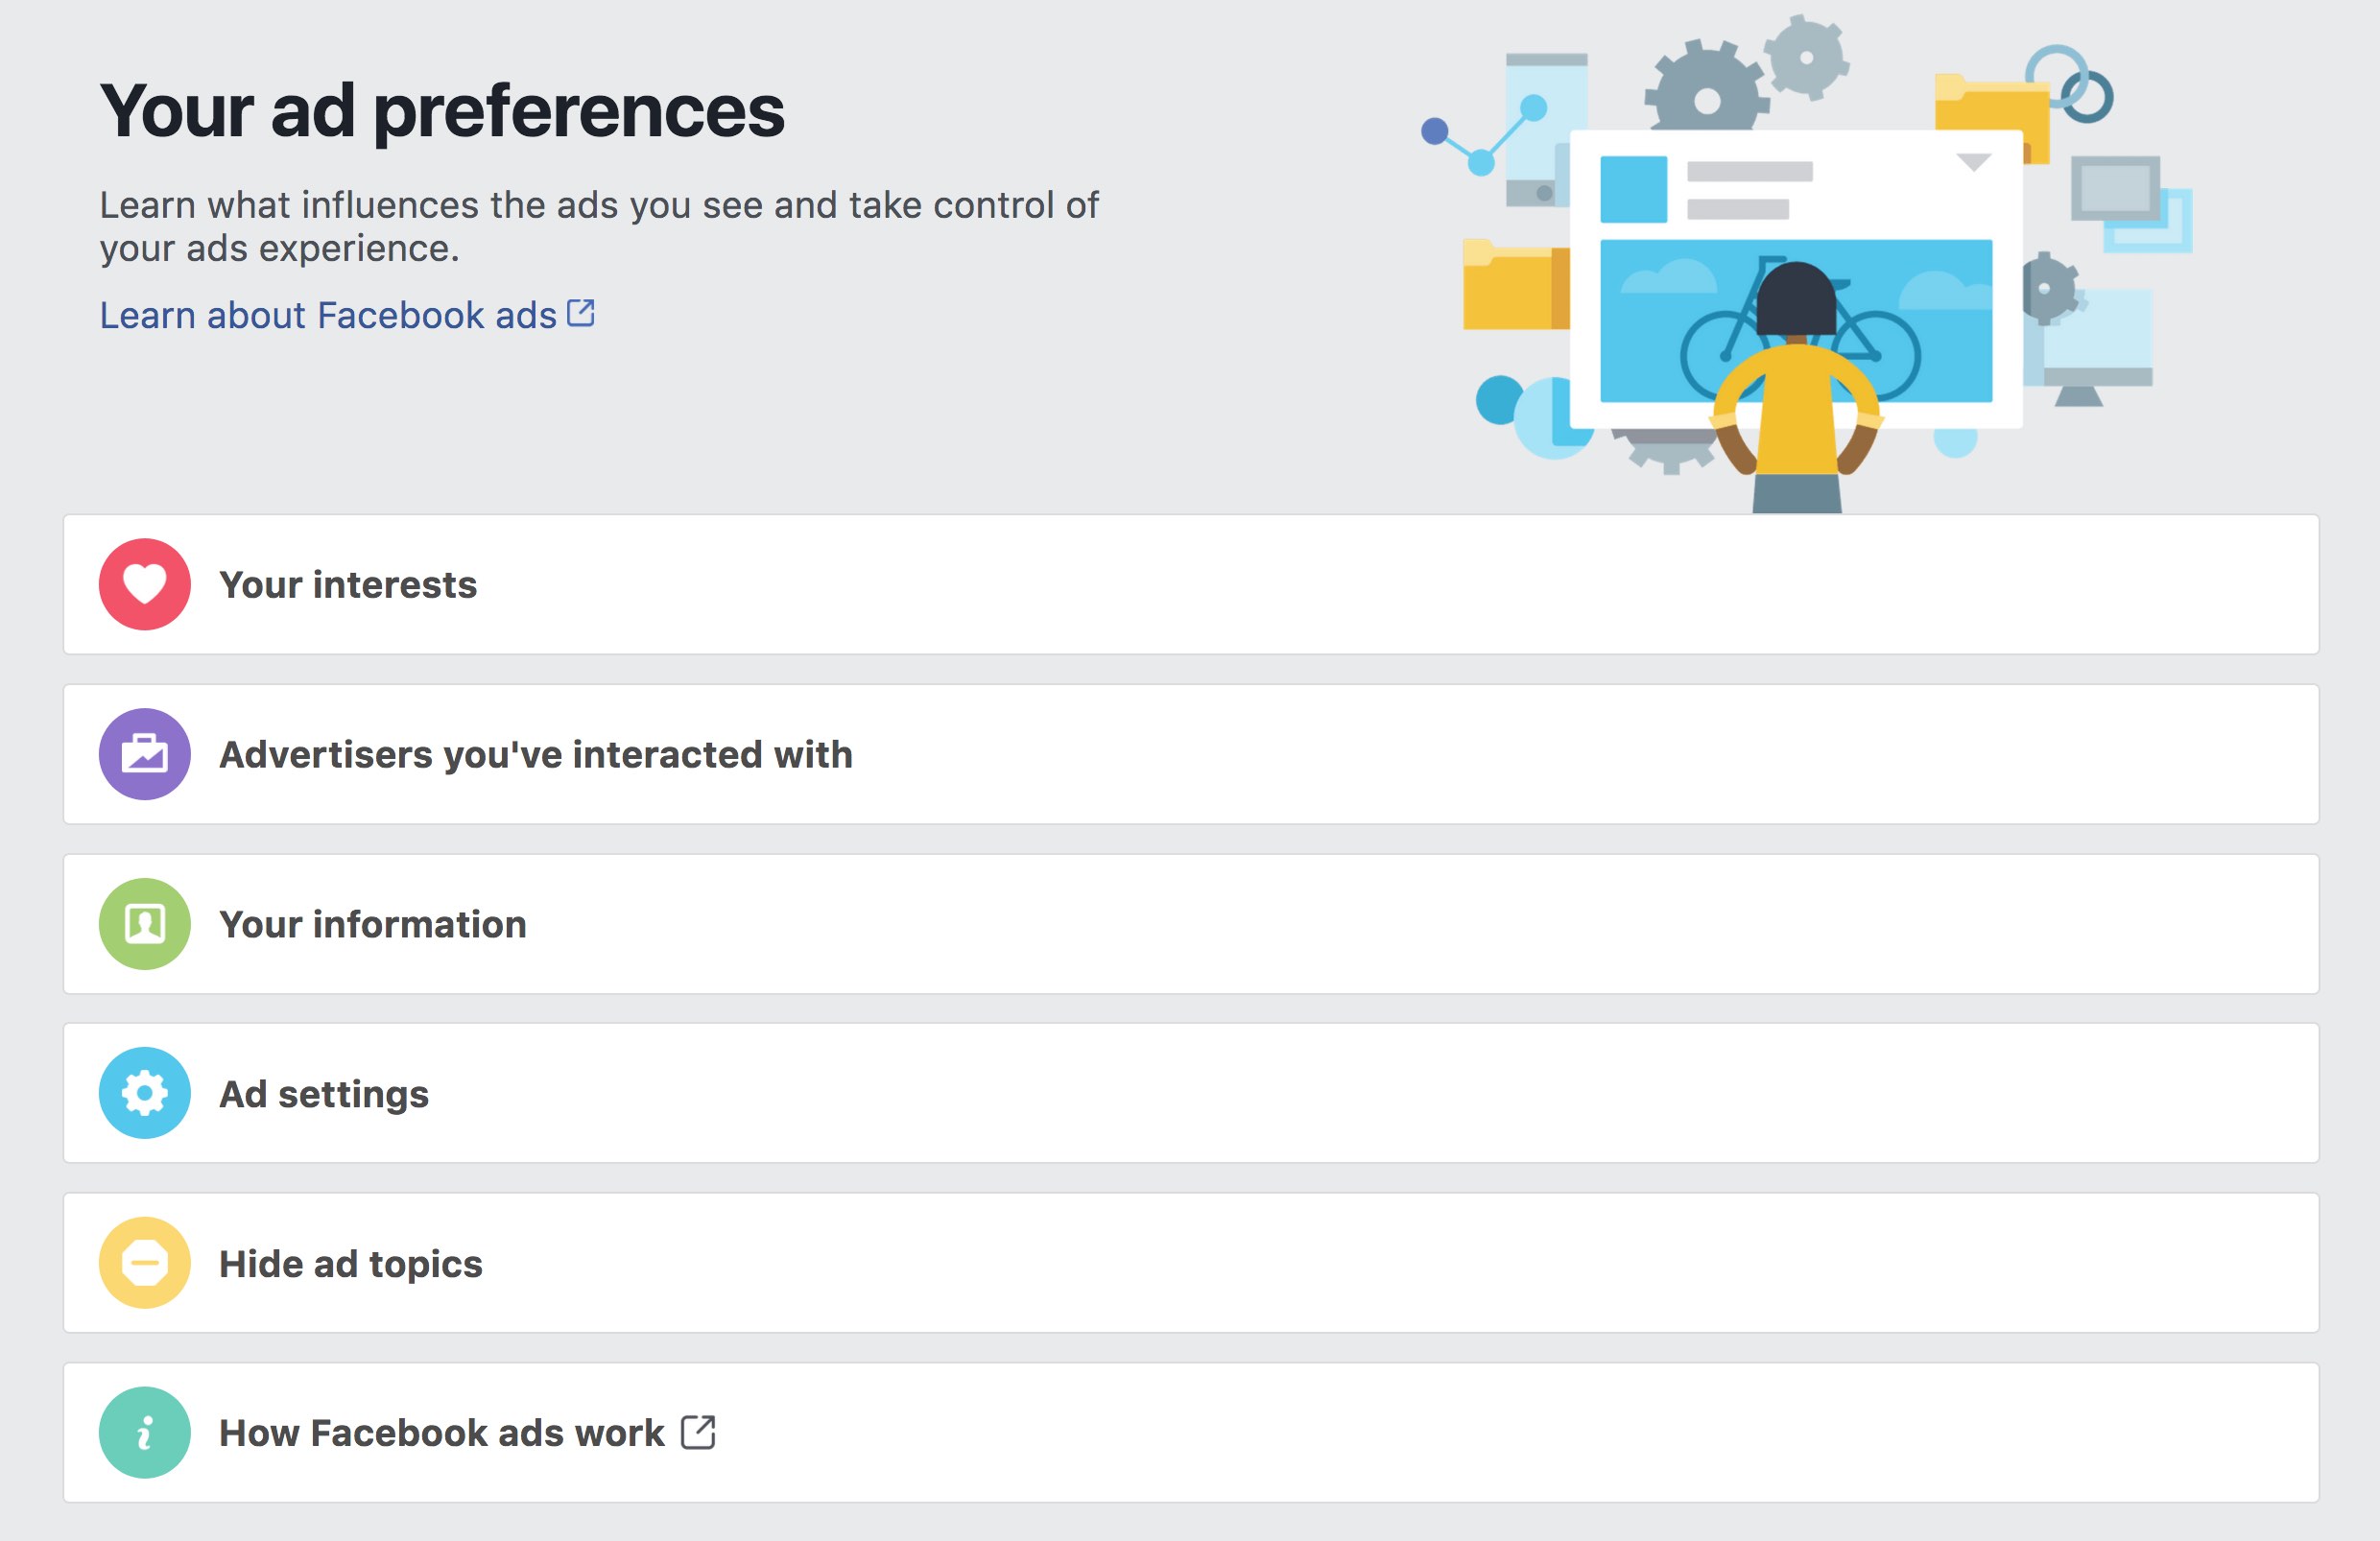Click the external link icon after Learn about Facebook ads
2380x1541 pixels.
click(x=580, y=312)
